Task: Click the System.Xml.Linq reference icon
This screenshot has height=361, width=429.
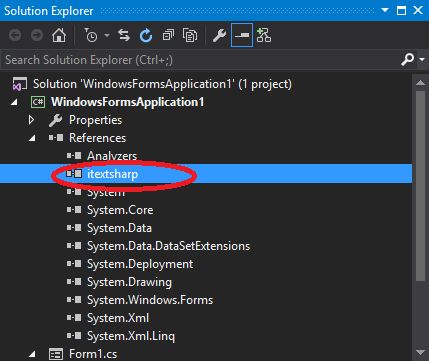Action: pyautogui.click(x=74, y=336)
